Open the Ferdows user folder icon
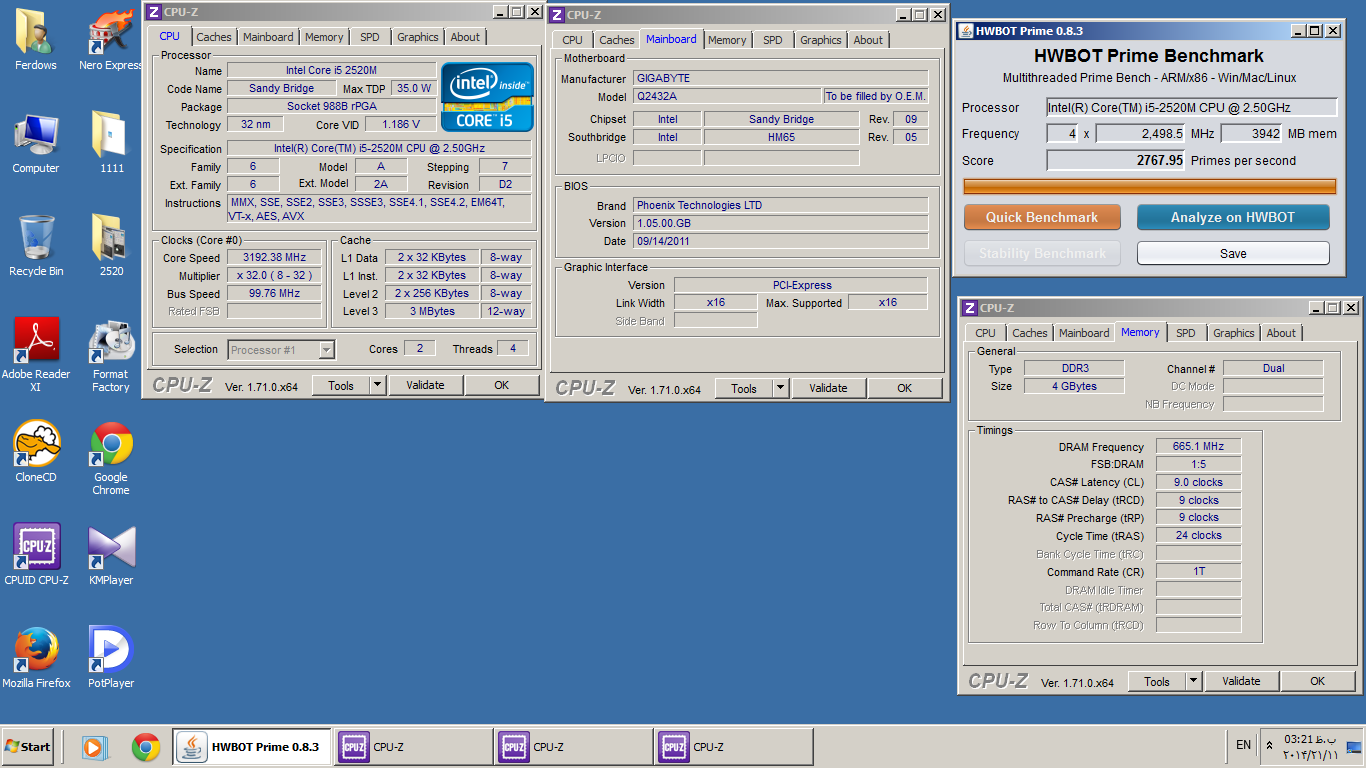1366x768 pixels. tap(36, 38)
